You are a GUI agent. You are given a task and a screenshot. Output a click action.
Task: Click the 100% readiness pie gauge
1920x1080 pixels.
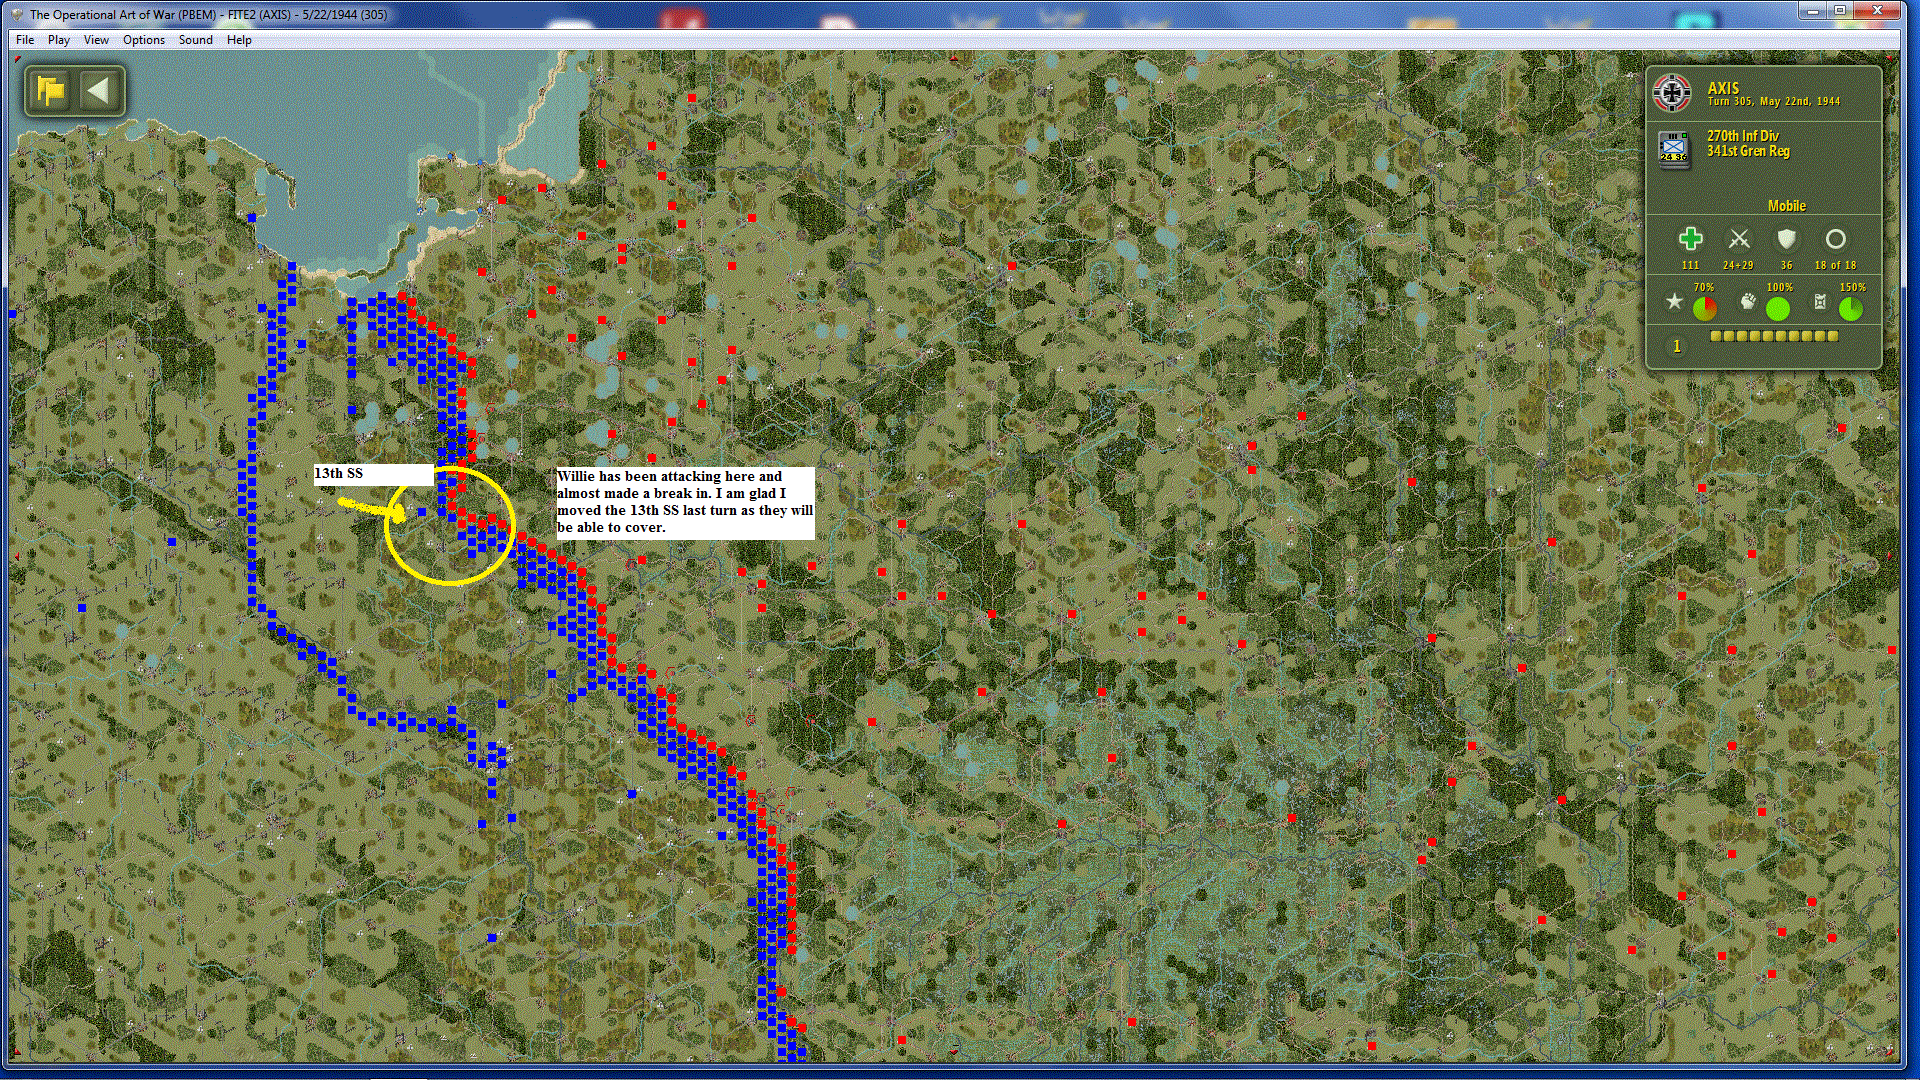(x=1777, y=309)
